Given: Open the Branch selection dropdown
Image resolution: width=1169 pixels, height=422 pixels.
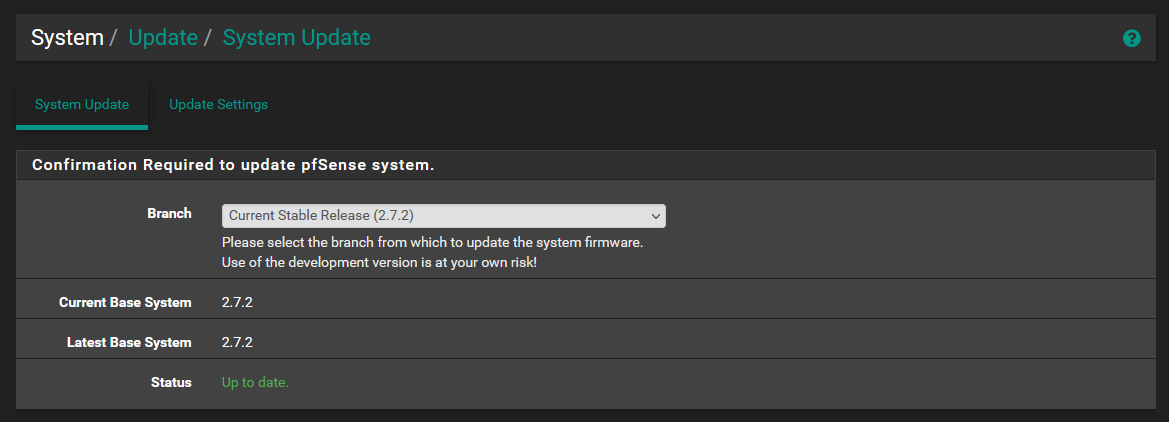Looking at the screenshot, I should pyautogui.click(x=444, y=215).
